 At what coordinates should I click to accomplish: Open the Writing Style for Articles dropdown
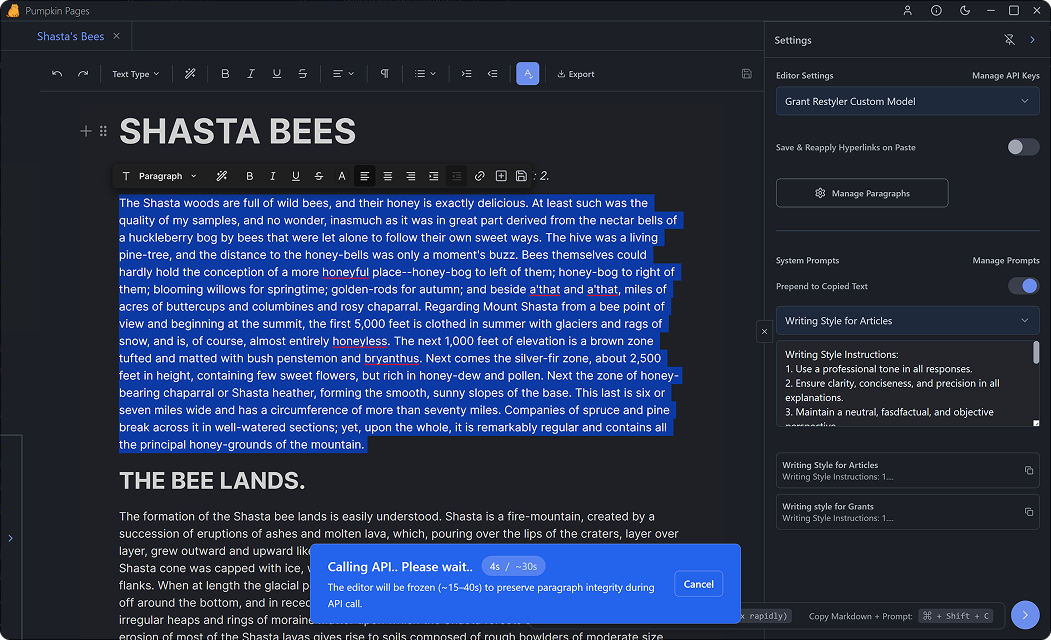[x=907, y=321]
